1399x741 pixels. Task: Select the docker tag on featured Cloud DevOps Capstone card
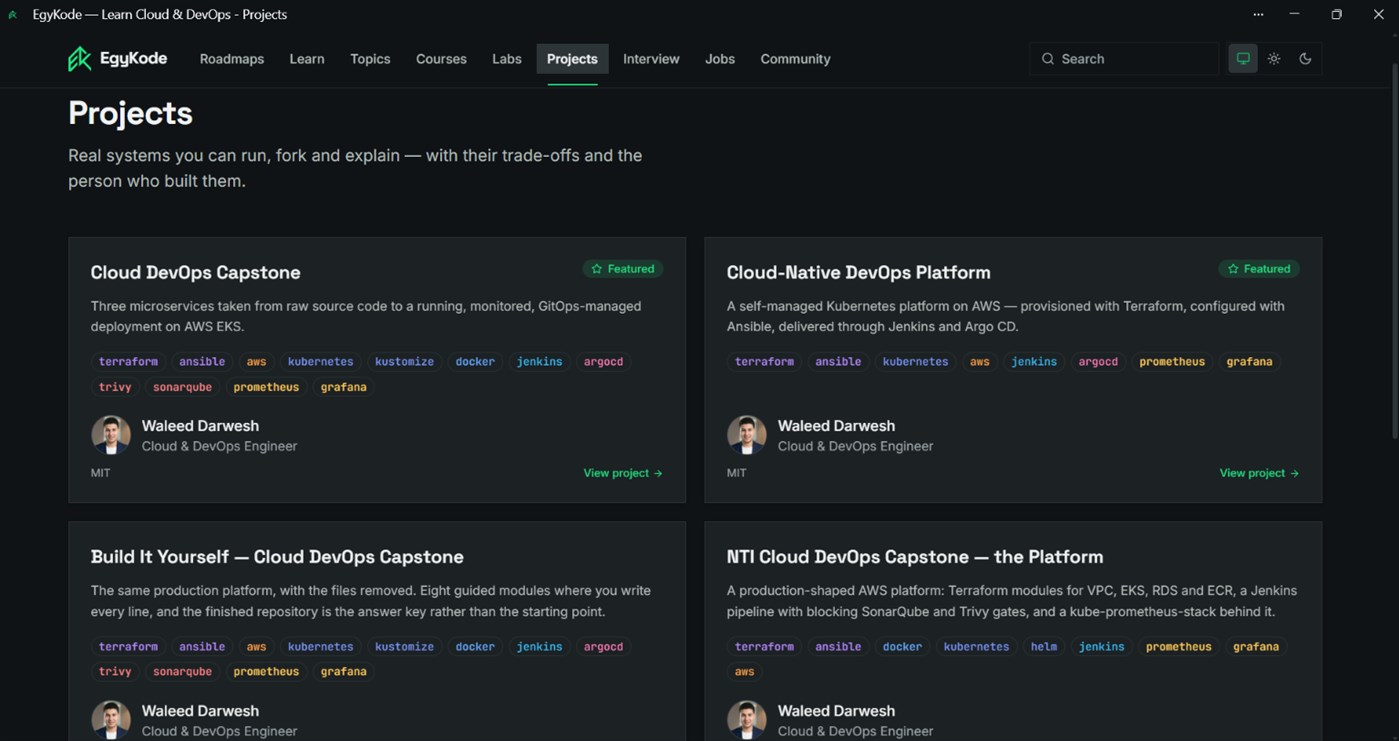pyautogui.click(x=475, y=362)
